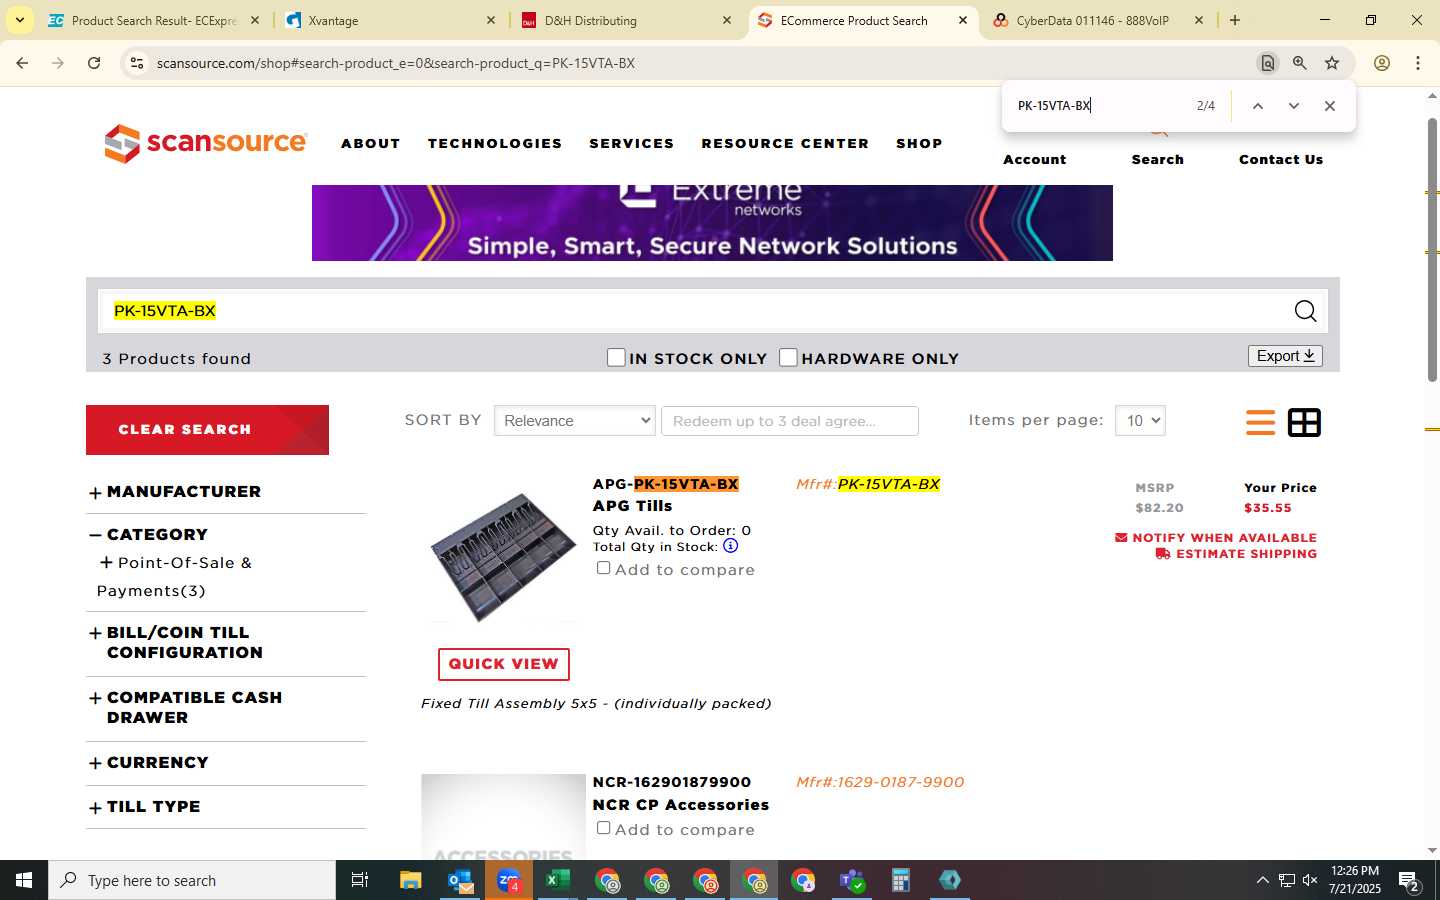
Task: Switch to D&H Distributing tab
Action: tap(627, 20)
